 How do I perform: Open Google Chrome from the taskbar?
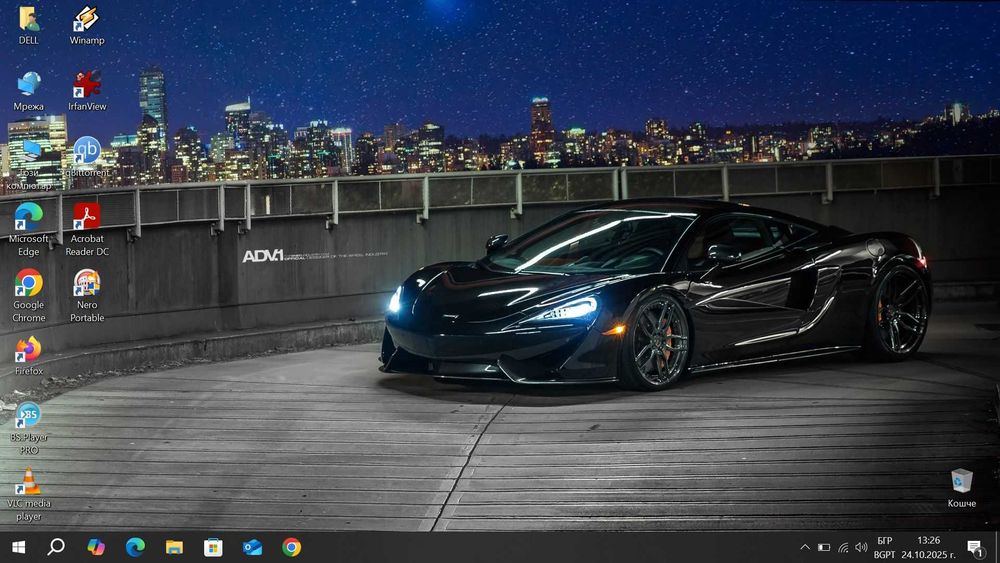point(291,547)
